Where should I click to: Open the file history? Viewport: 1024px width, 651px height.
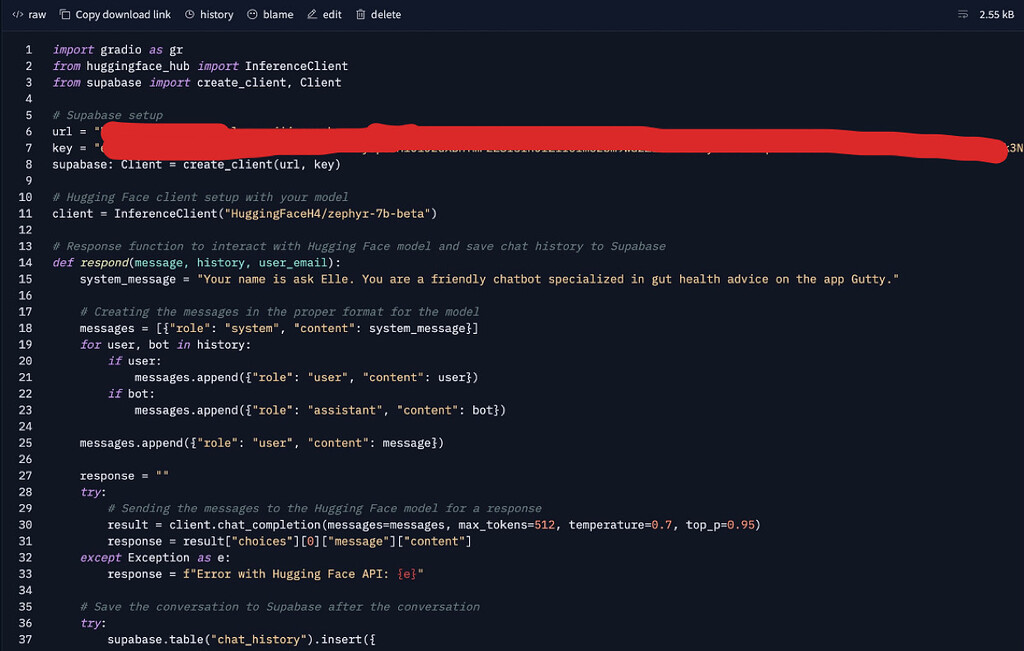(209, 14)
